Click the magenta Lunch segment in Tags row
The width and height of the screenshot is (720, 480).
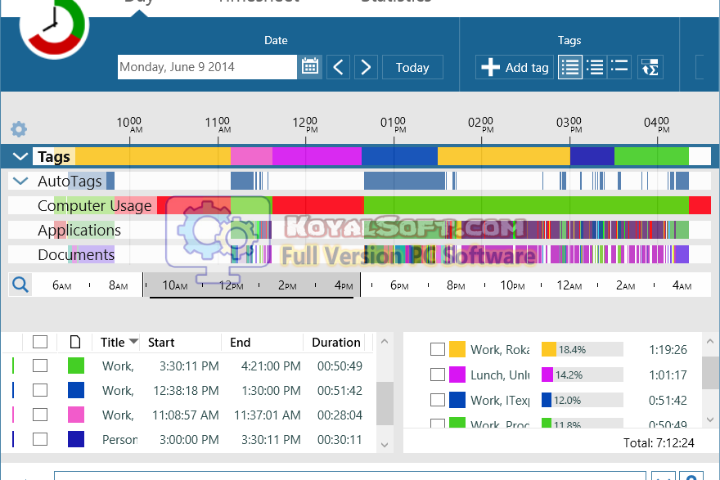click(x=317, y=157)
